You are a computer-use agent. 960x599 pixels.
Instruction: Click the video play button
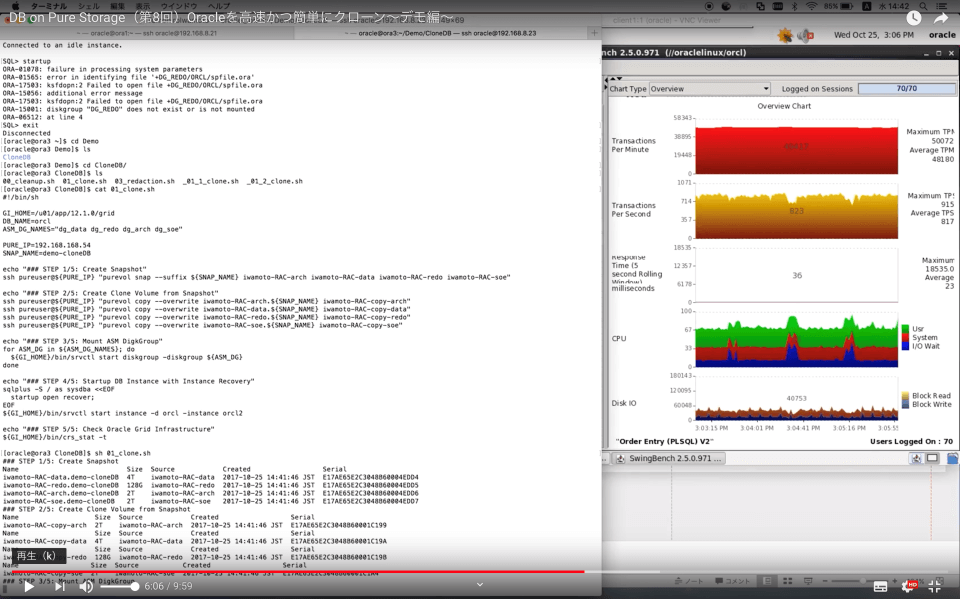click(x=29, y=586)
